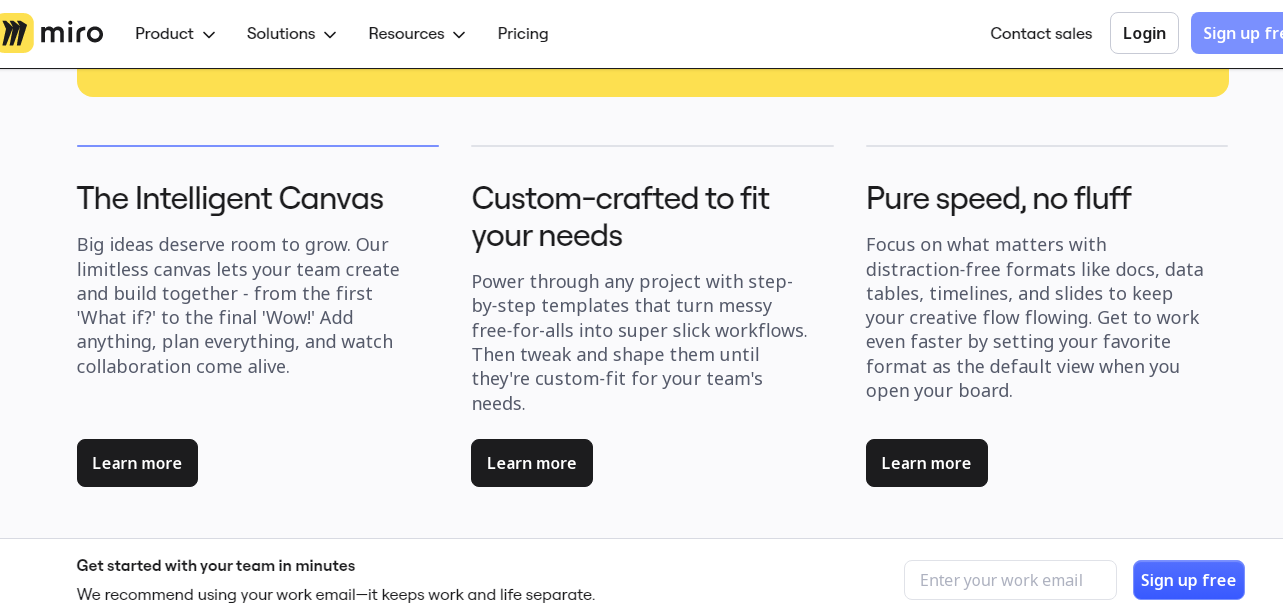Open the Contact sales link
Viewport: 1283px width, 611px height.
pyautogui.click(x=1040, y=34)
